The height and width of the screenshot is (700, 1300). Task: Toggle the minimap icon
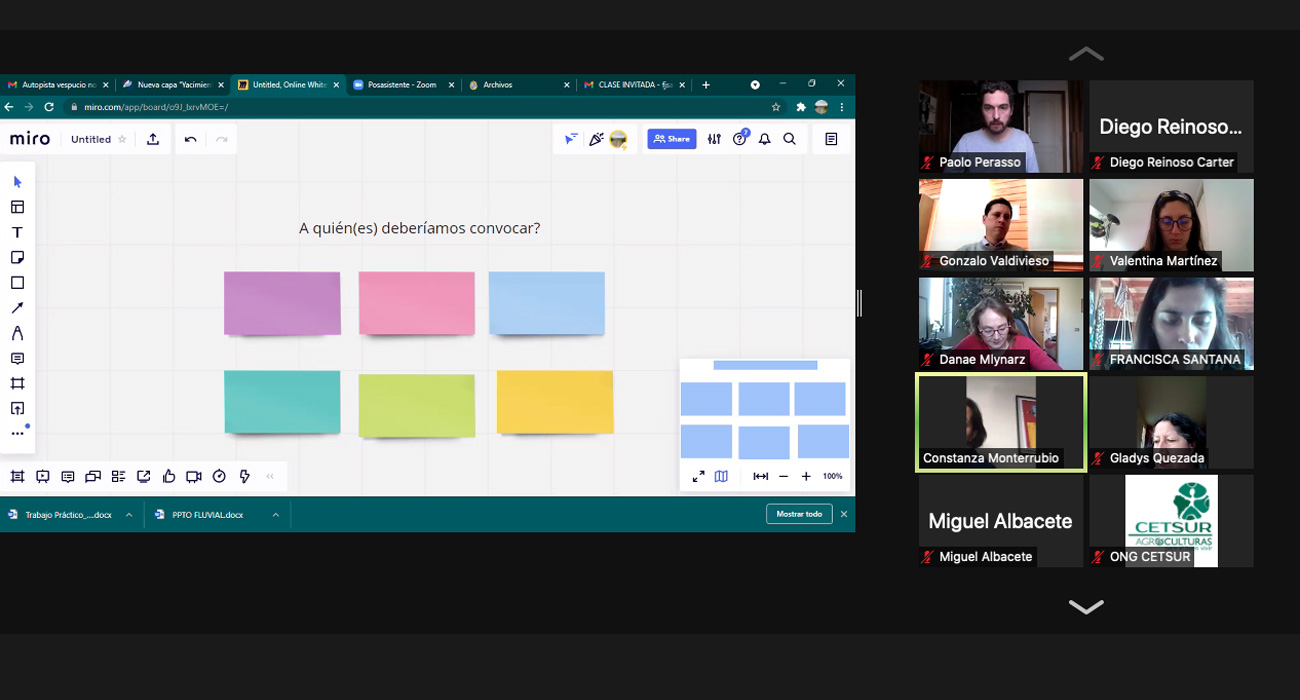(x=721, y=476)
